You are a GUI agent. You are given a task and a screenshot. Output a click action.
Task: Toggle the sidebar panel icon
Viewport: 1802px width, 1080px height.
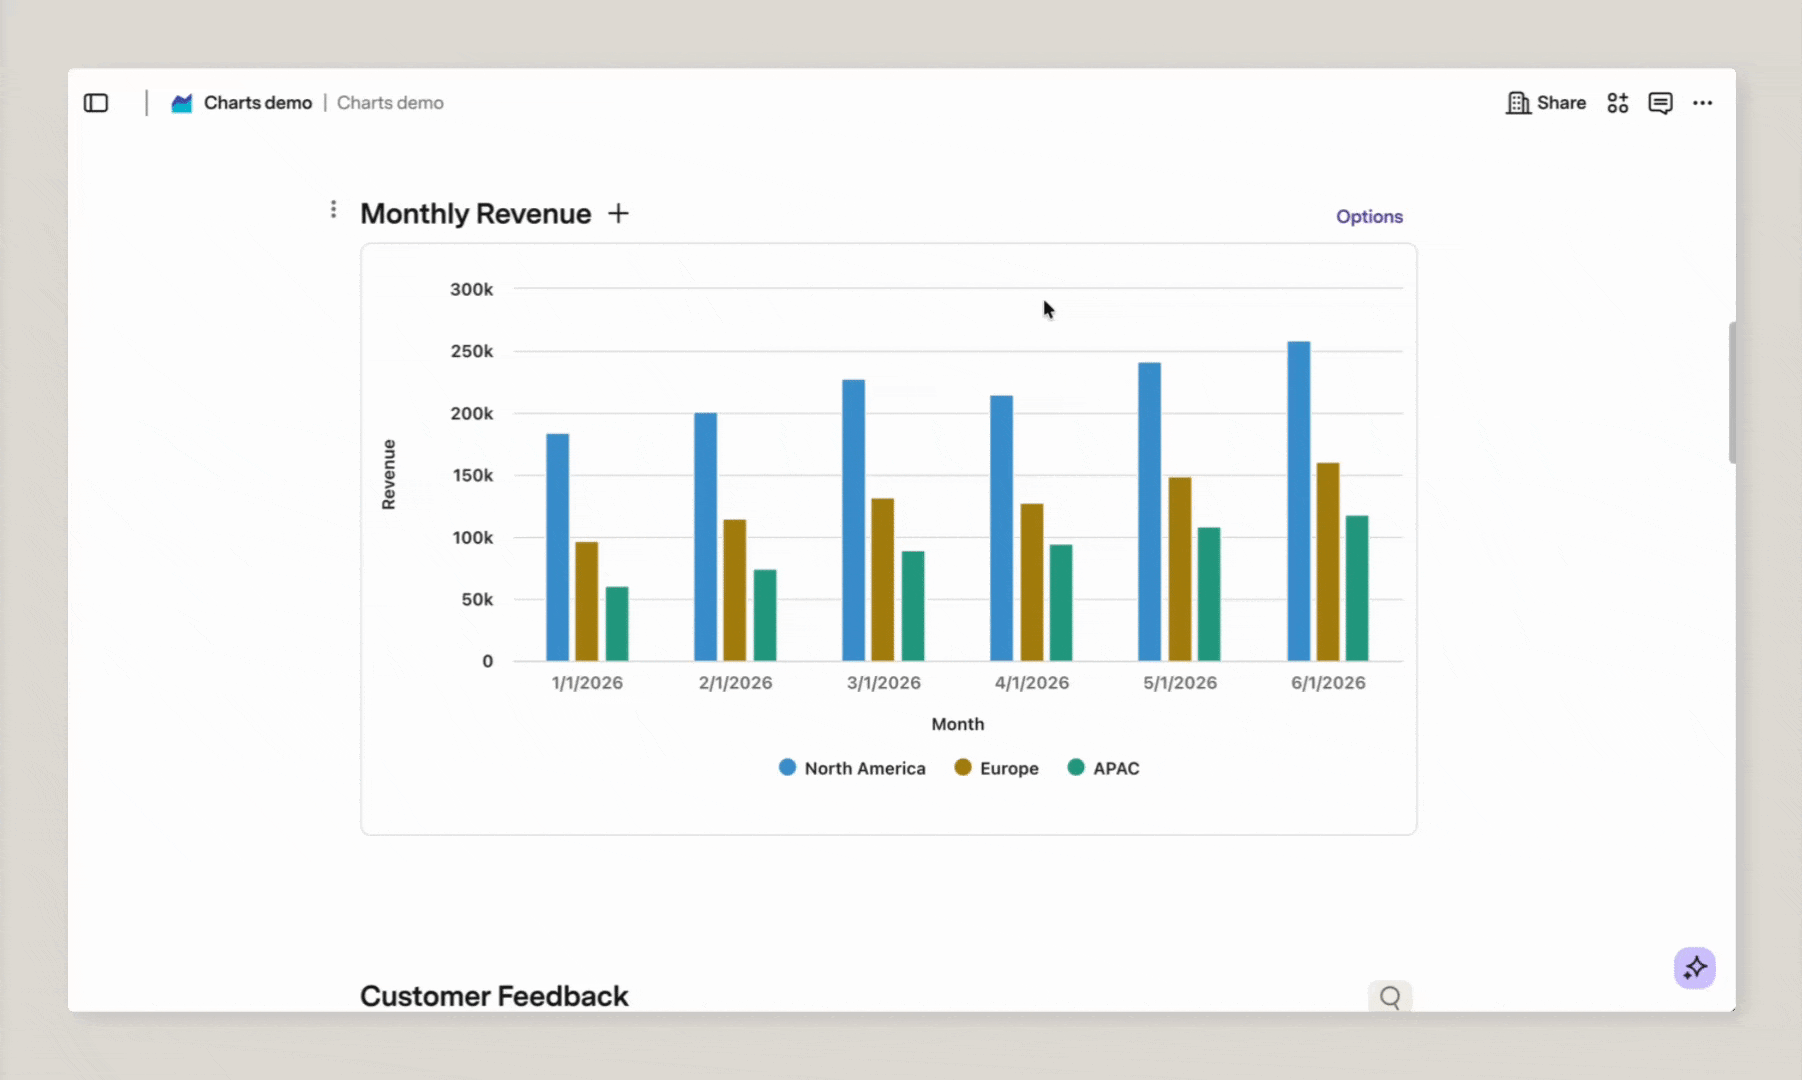point(96,103)
